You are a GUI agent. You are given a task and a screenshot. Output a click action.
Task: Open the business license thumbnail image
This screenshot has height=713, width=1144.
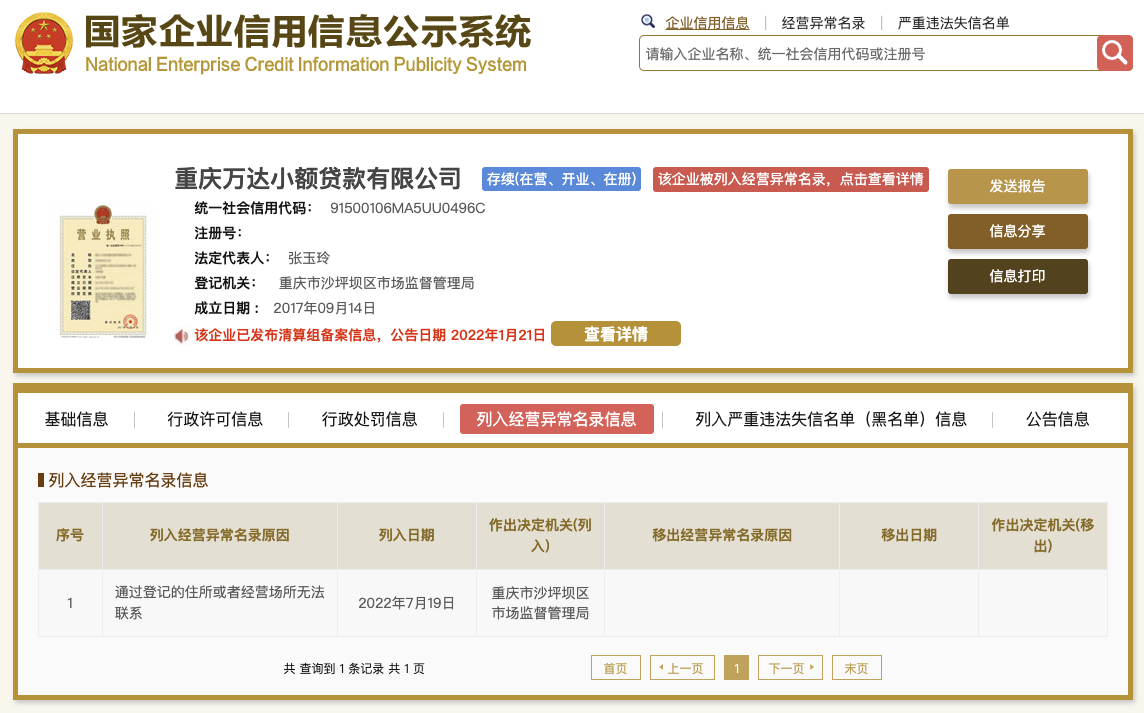click(x=103, y=271)
